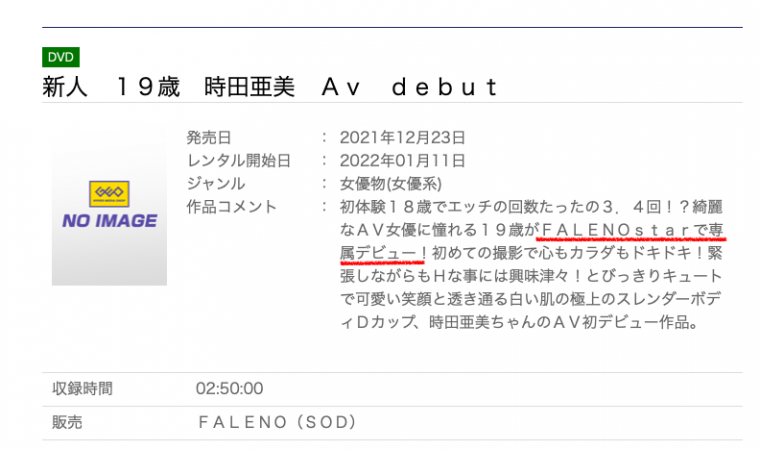This screenshot has height=450, width=760.
Task: Click the NO IMAGE text in the placeholder
Action: [109, 221]
